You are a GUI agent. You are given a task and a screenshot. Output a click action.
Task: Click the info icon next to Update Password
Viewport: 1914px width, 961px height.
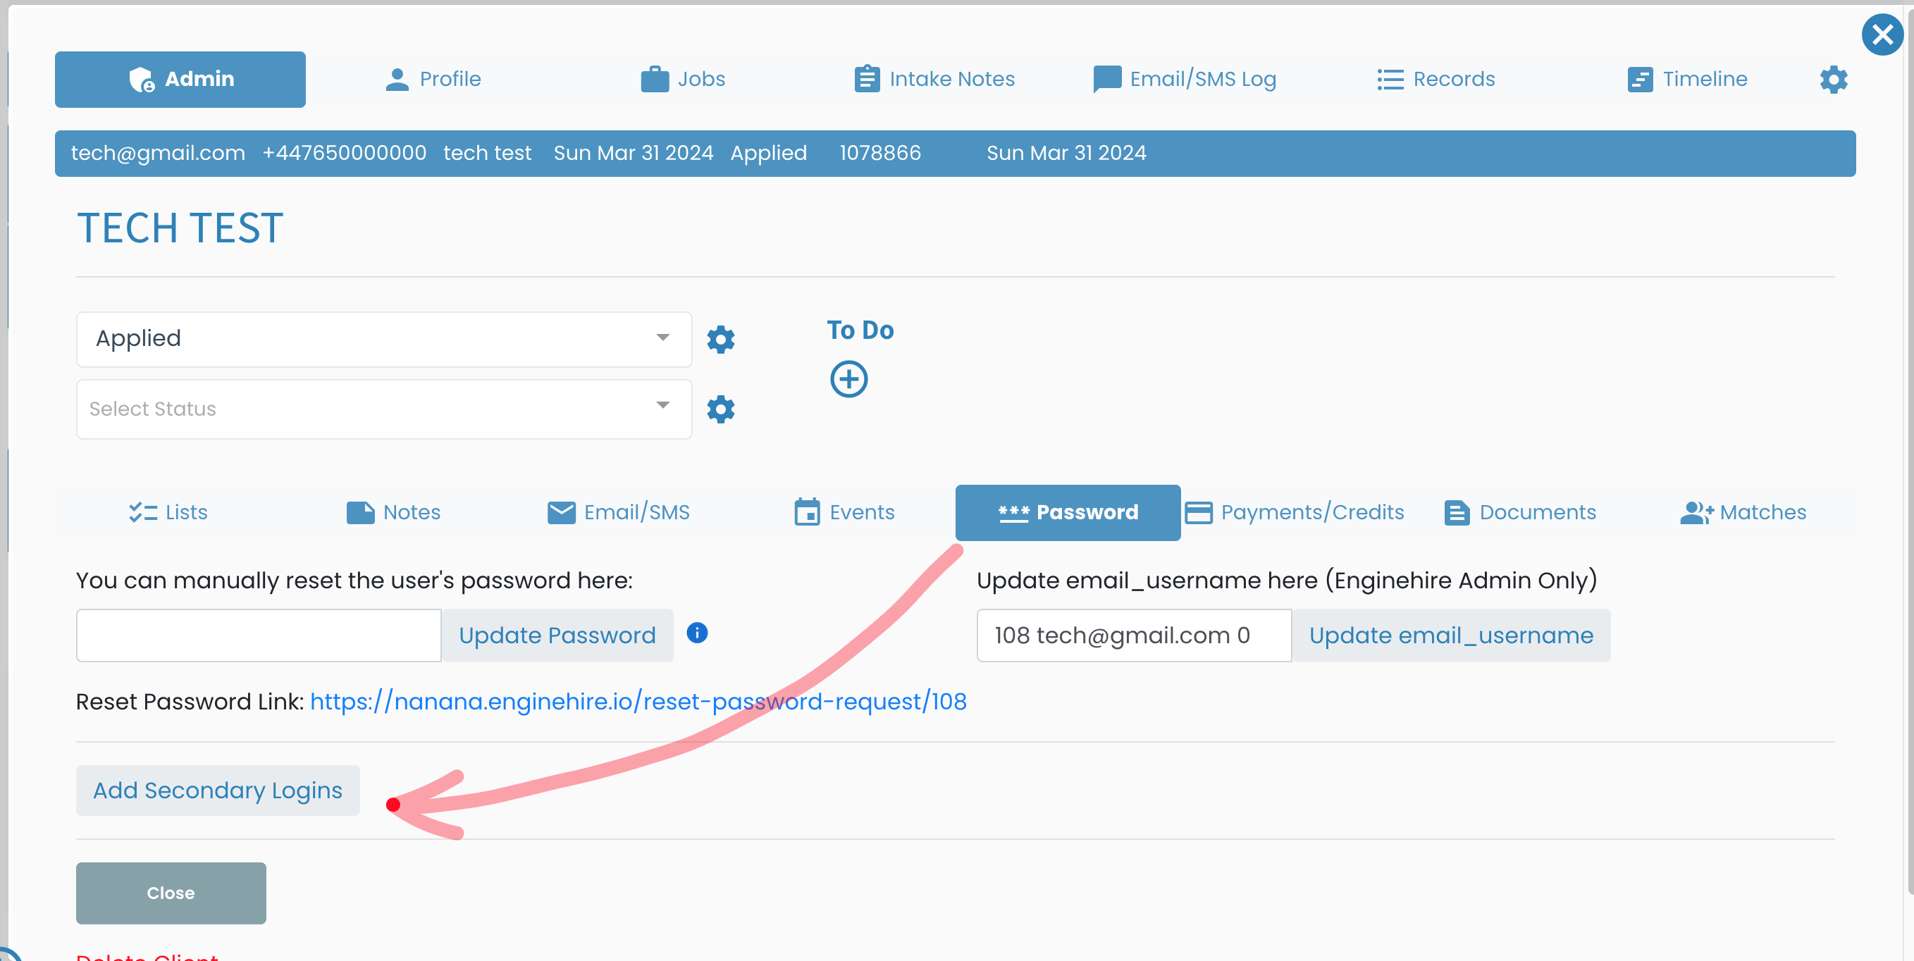click(x=697, y=633)
